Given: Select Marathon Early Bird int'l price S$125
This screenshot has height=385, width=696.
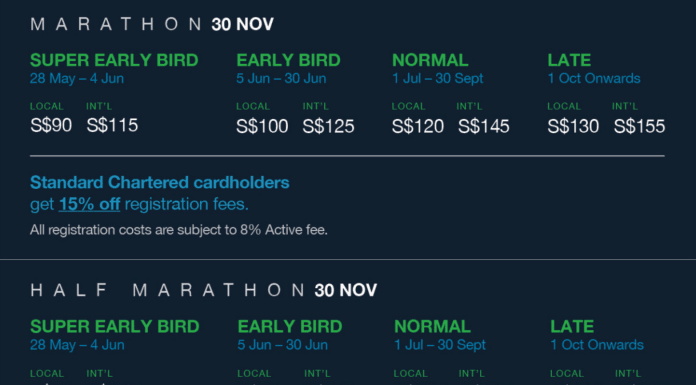Looking at the screenshot, I should (328, 126).
